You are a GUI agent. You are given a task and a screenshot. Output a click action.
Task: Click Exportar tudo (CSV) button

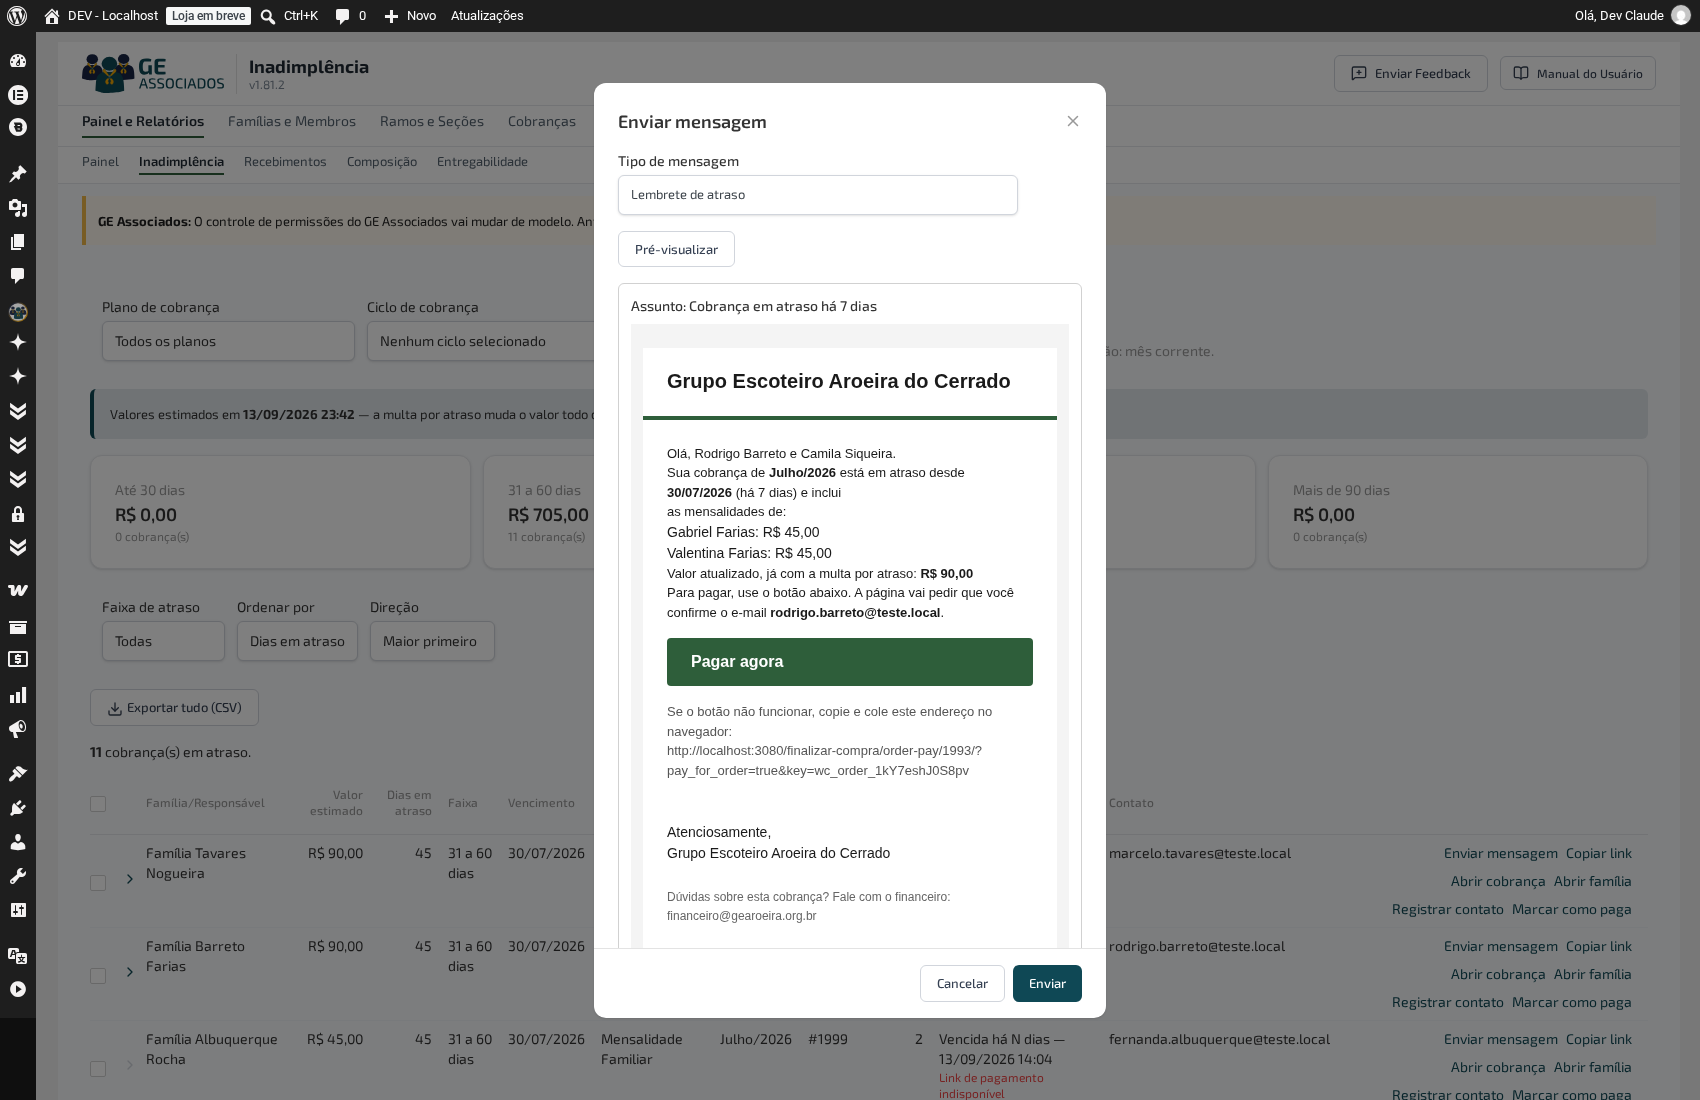pyautogui.click(x=174, y=708)
